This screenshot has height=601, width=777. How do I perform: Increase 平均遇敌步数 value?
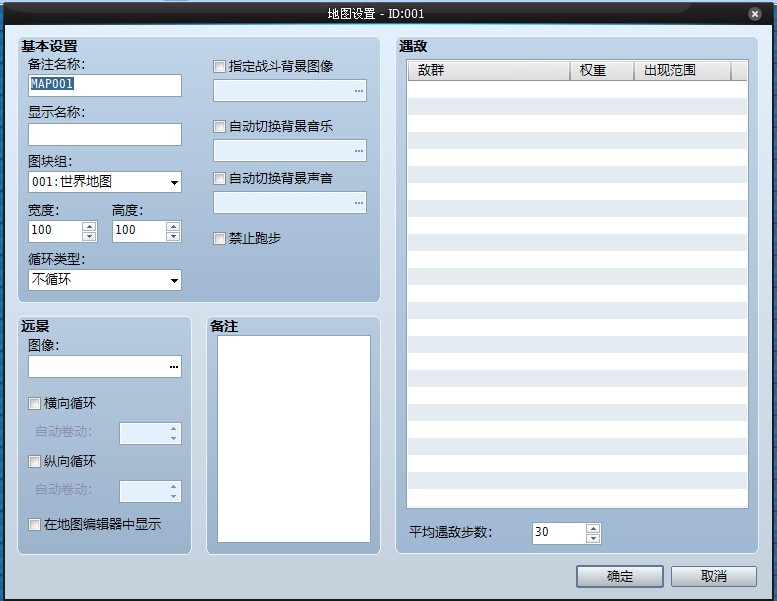593,528
